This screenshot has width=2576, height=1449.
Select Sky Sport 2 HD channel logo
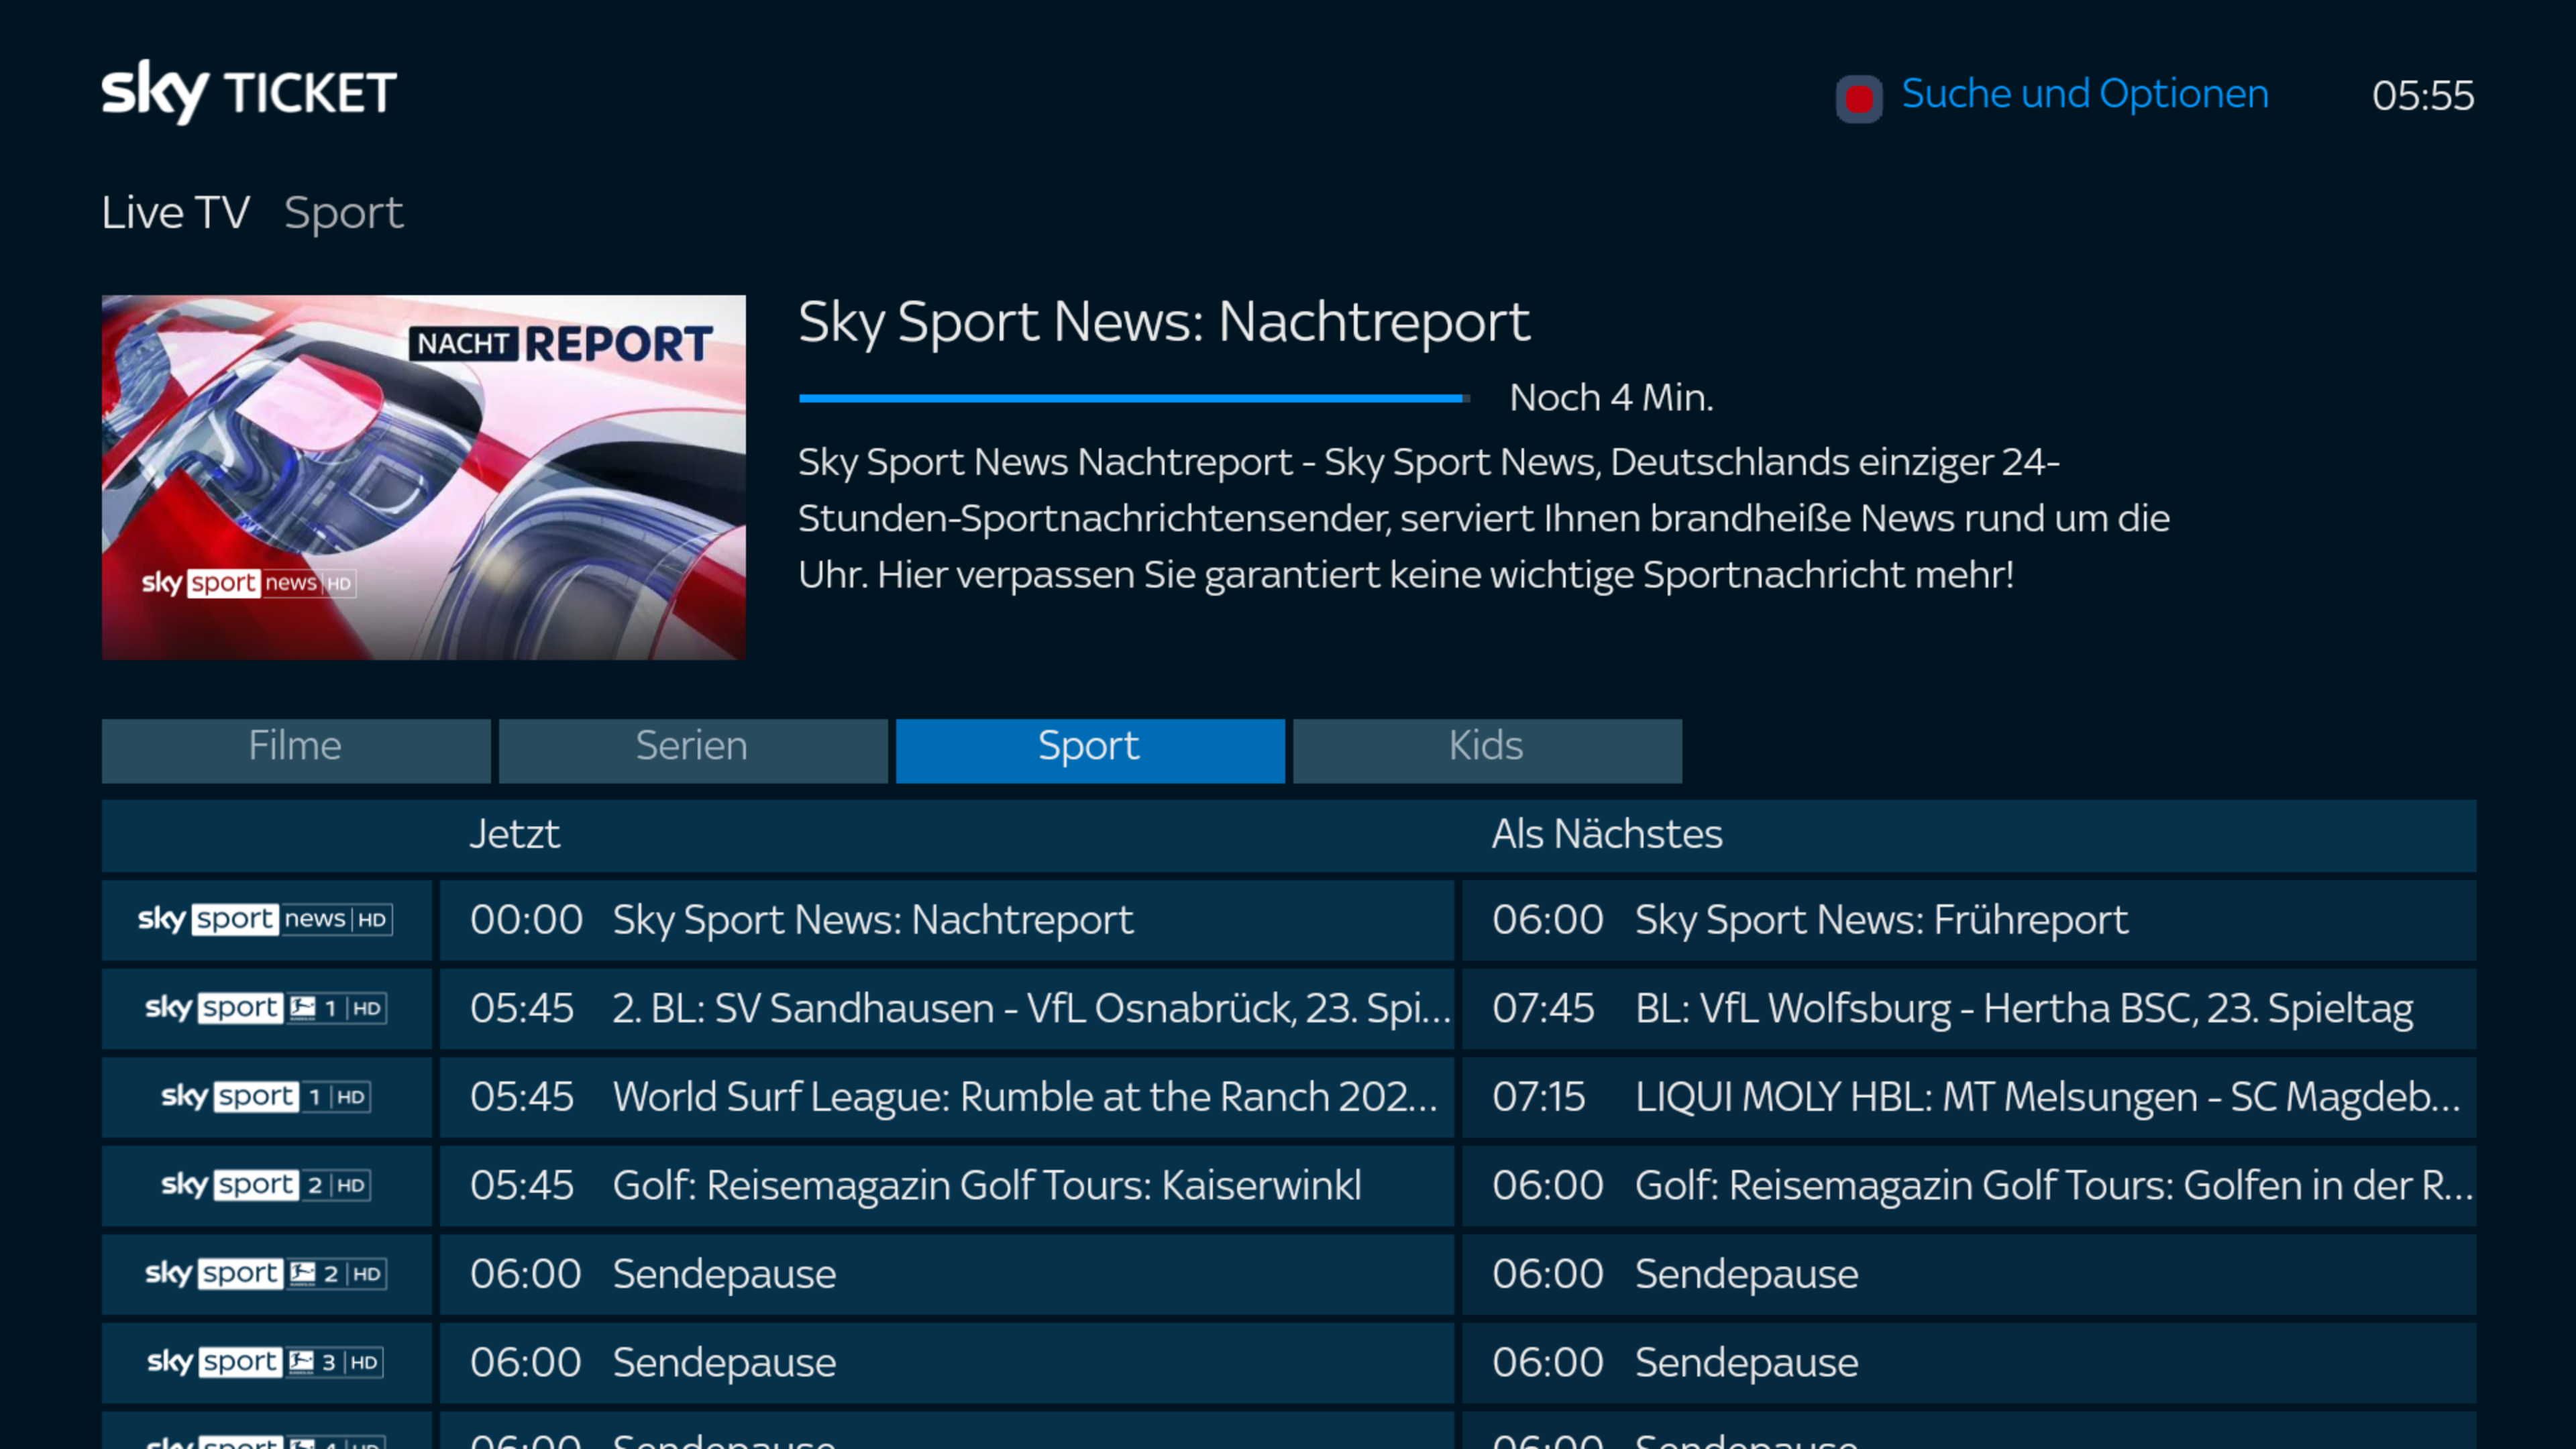[266, 1185]
